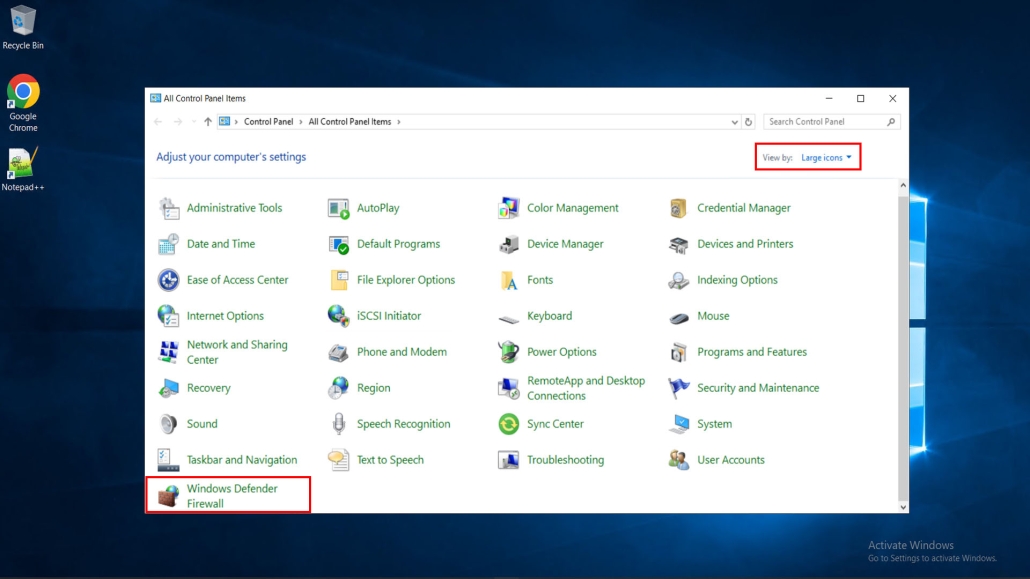
Task: Open the Taskbar and Navigation icon
Action: 169,460
